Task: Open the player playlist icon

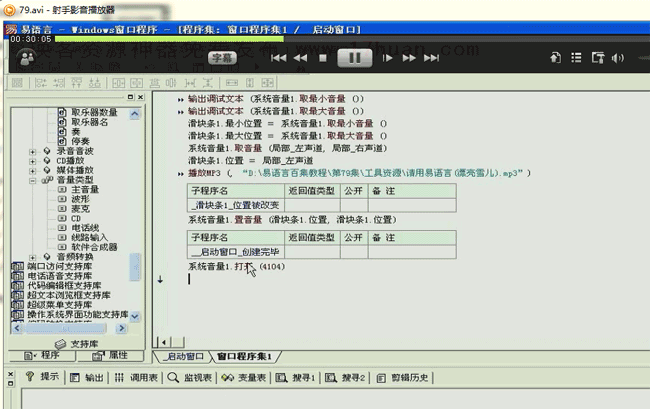Action: [x=576, y=58]
